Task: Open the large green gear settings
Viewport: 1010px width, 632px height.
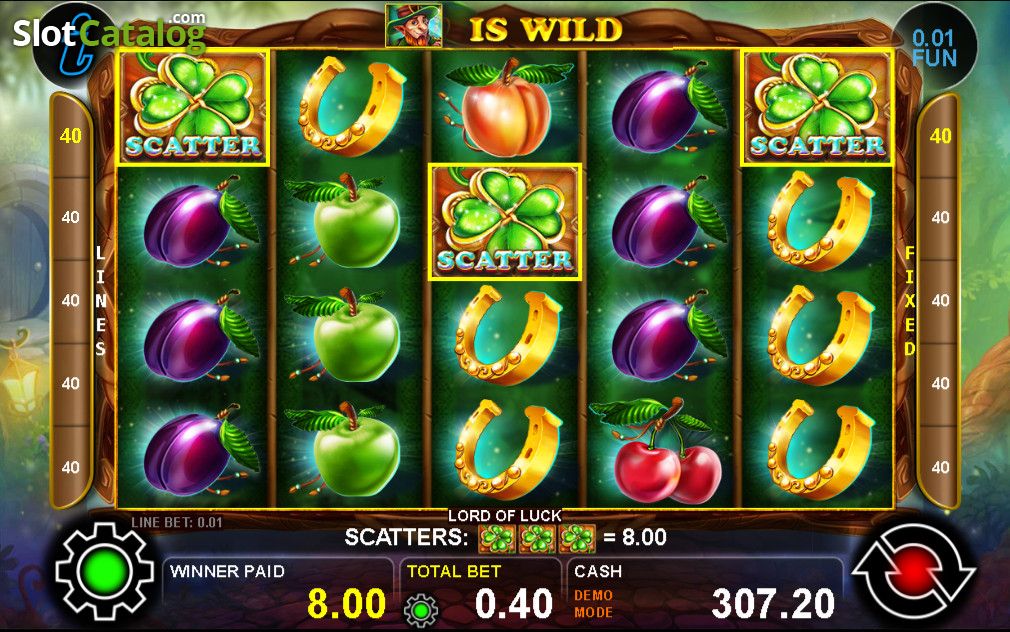Action: [104, 571]
